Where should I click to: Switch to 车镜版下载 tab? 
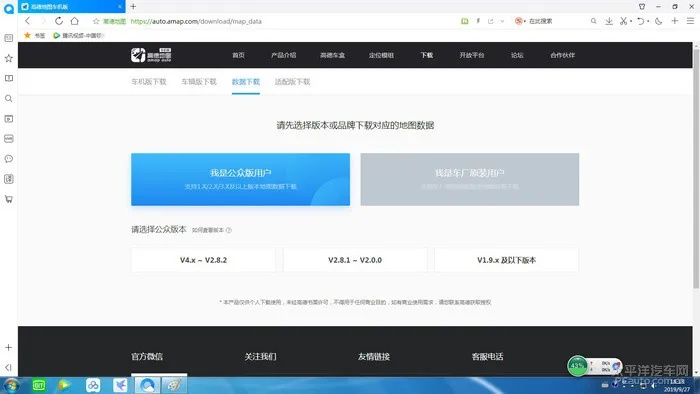coord(199,82)
